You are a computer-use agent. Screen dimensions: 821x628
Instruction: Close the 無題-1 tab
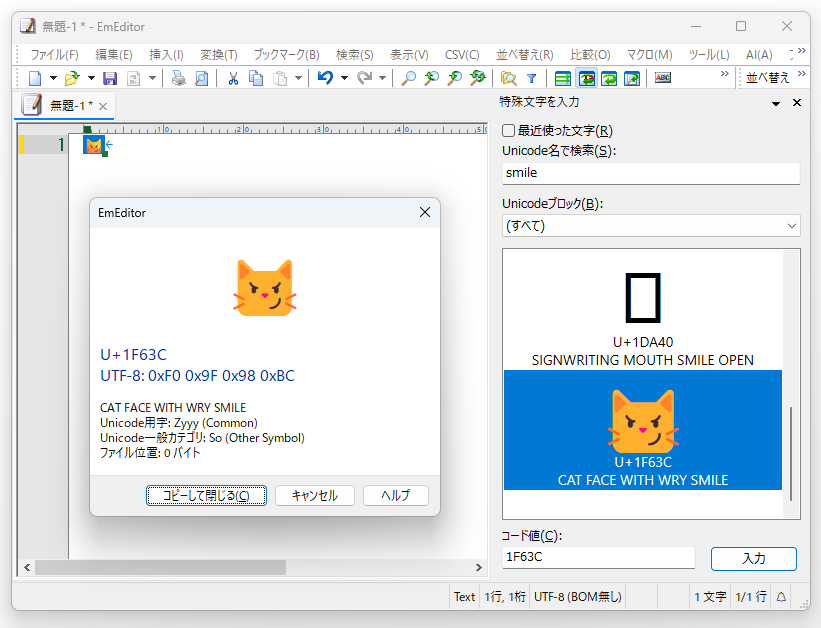[103, 107]
